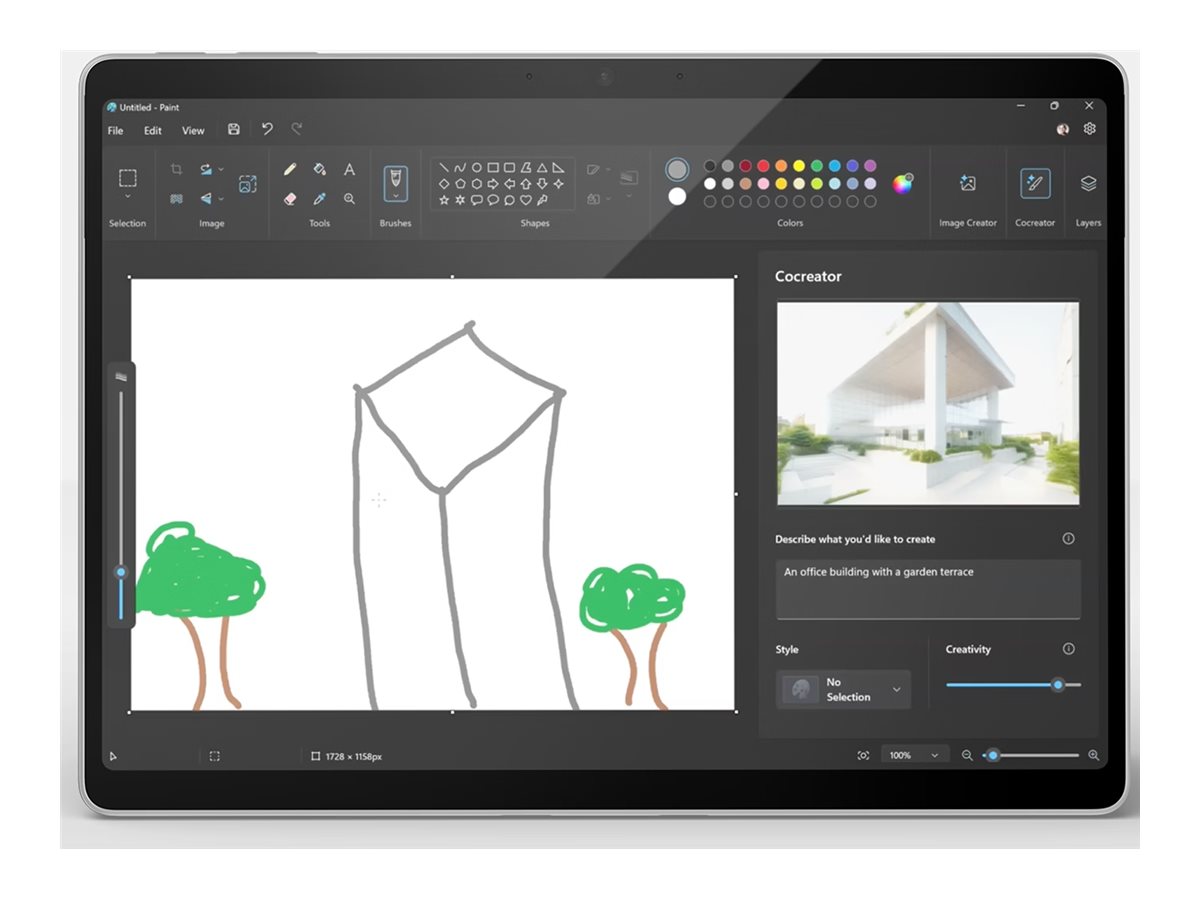Select the five-pointed star shape
Image resolution: width=1200 pixels, height=900 pixels.
pos(443,199)
